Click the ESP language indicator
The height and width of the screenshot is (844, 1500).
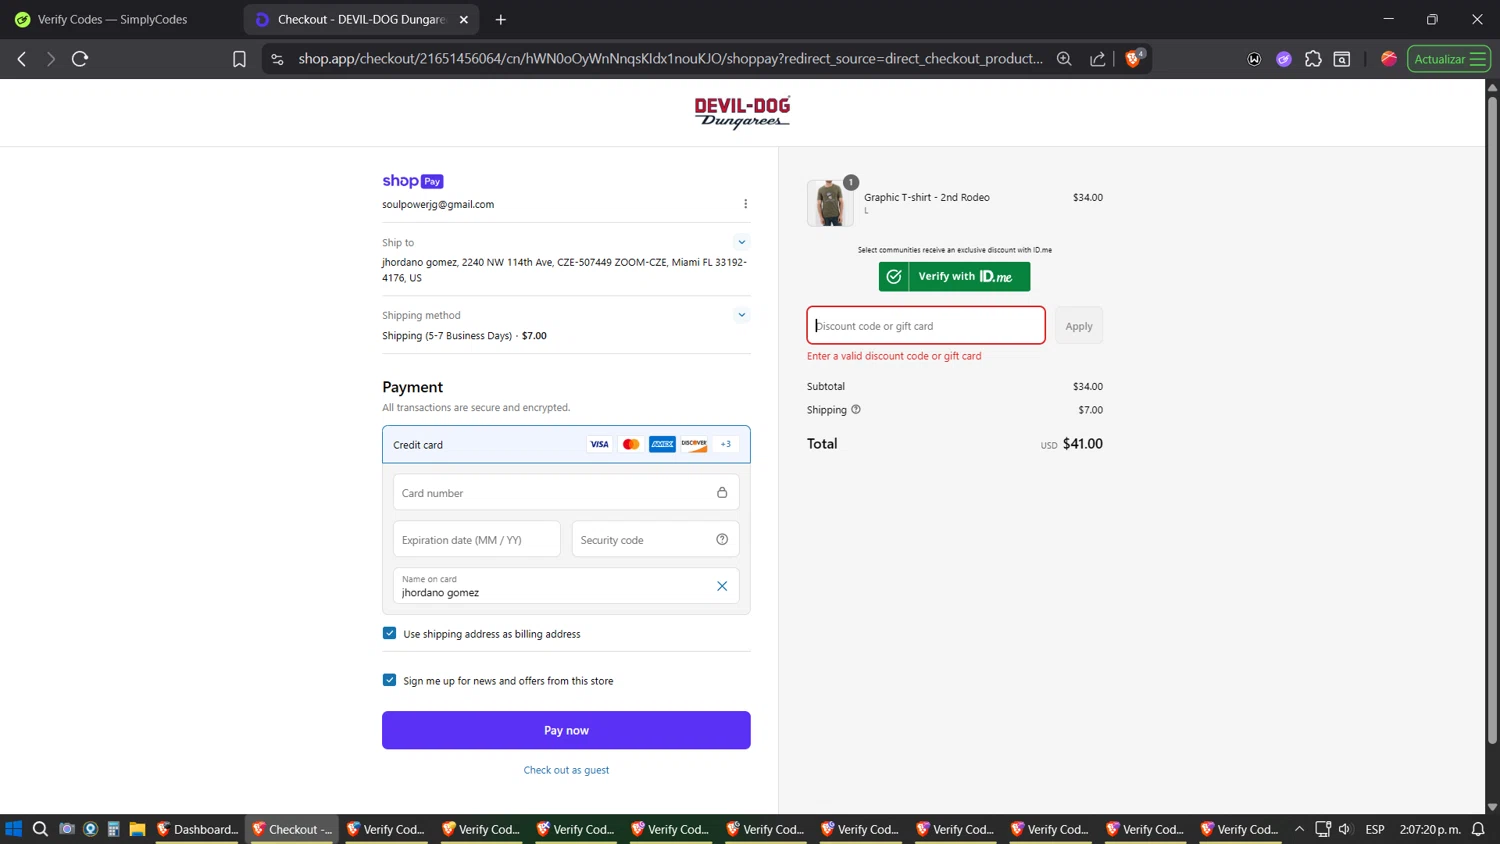coord(1375,829)
